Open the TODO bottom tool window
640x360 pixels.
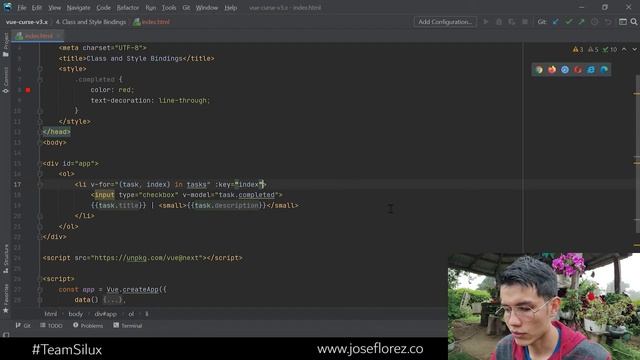[x=51, y=326]
